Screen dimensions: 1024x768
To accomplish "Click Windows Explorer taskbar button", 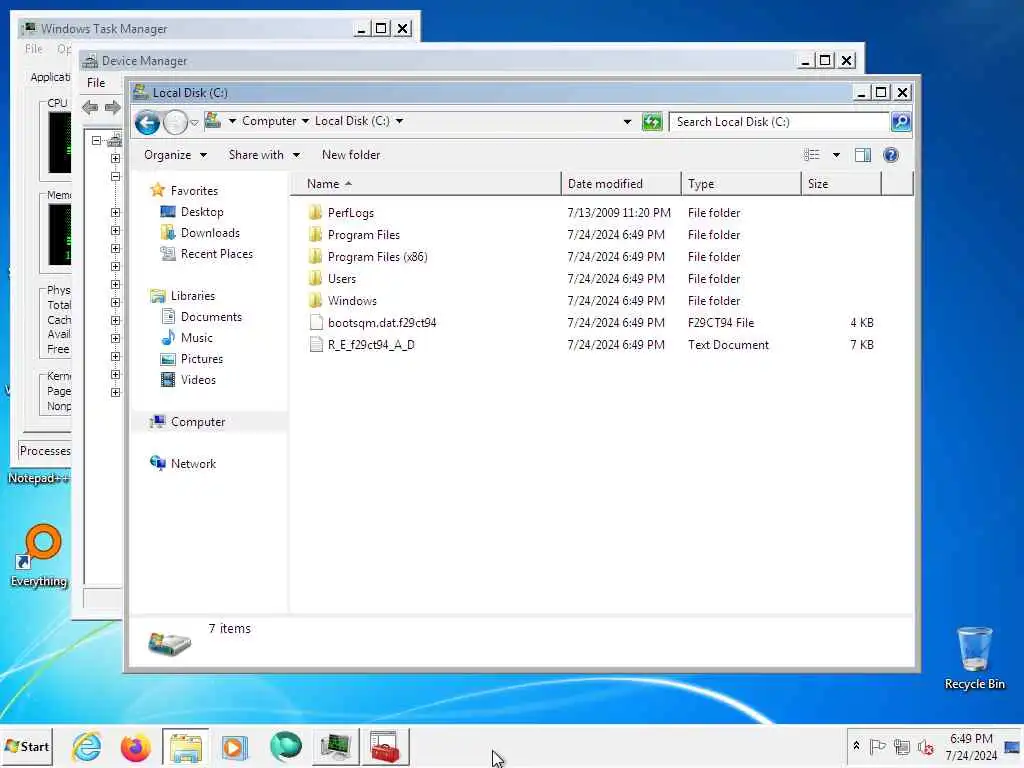I will (185, 746).
